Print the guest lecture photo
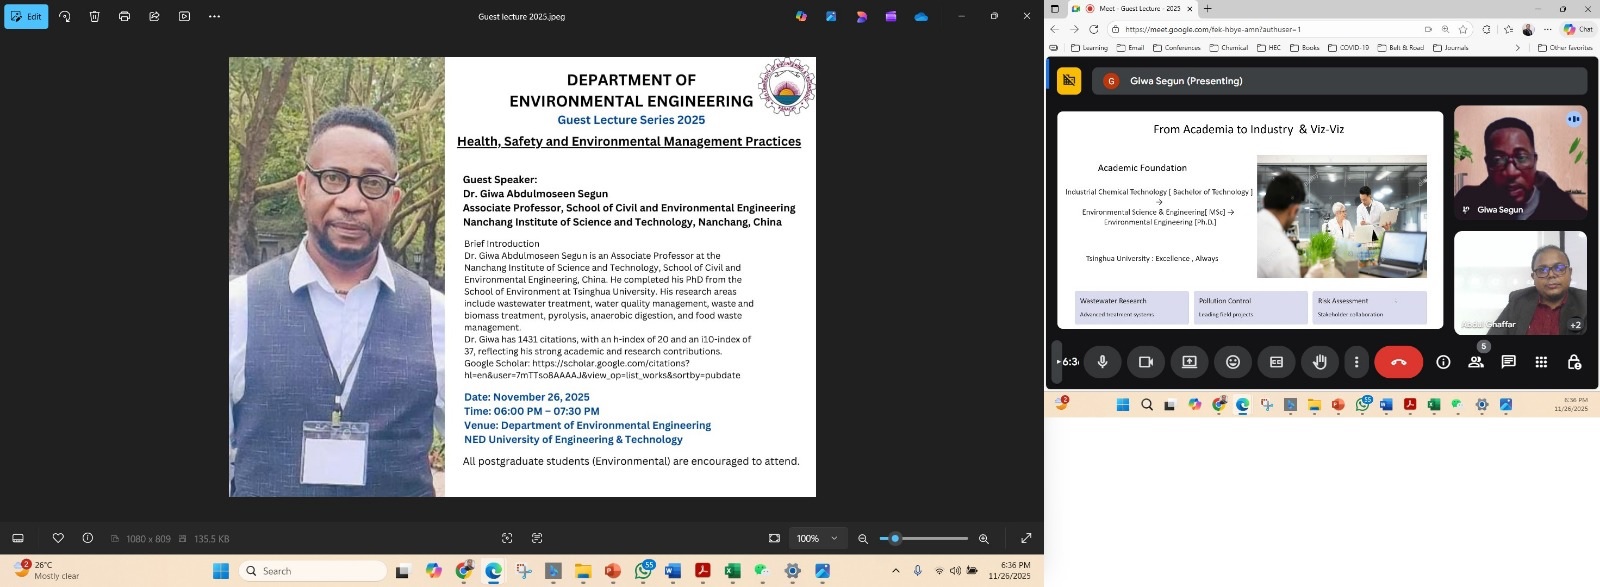The height and width of the screenshot is (587, 1600). tap(124, 17)
